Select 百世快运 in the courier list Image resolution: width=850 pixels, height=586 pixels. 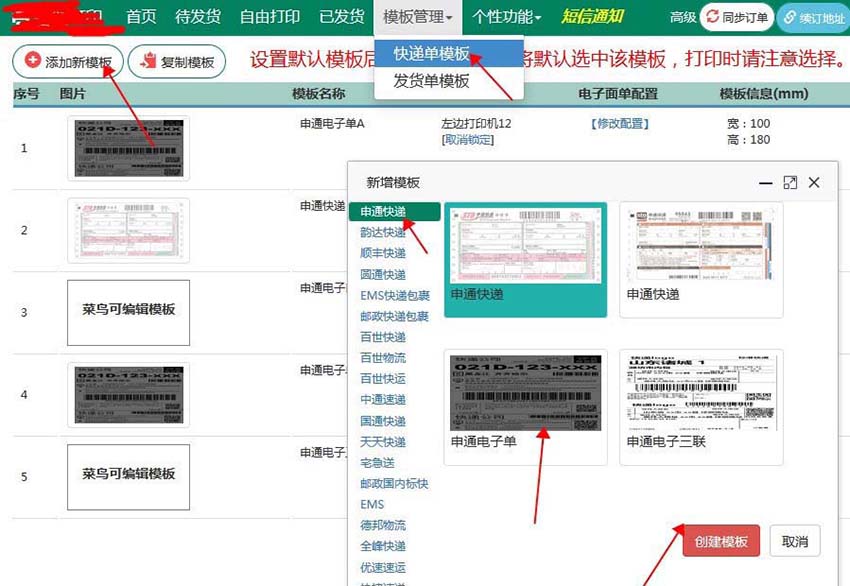point(383,378)
